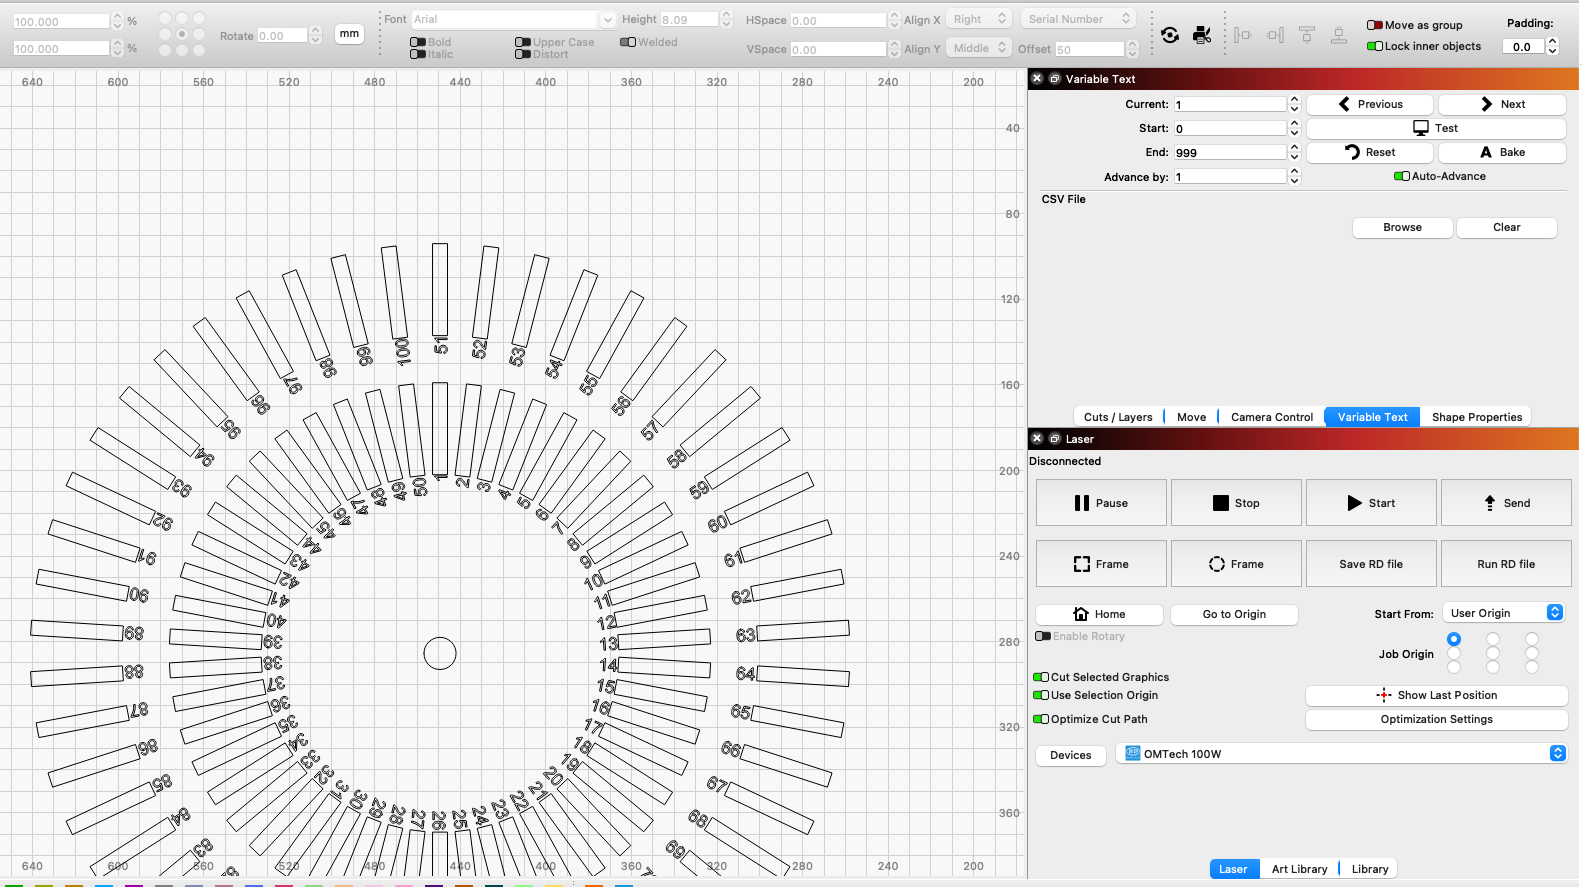Click the rectangular Frame button
This screenshot has height=887, width=1583.
[x=1100, y=564]
